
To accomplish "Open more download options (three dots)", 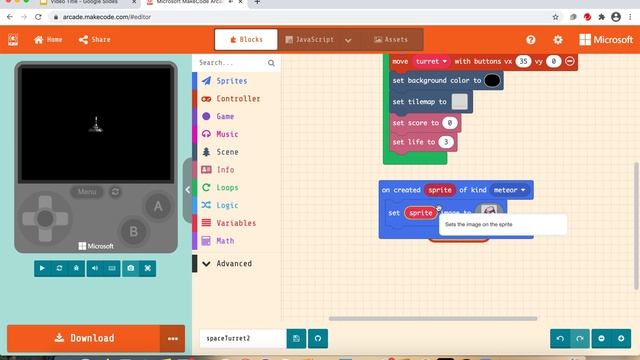I will point(173,338).
